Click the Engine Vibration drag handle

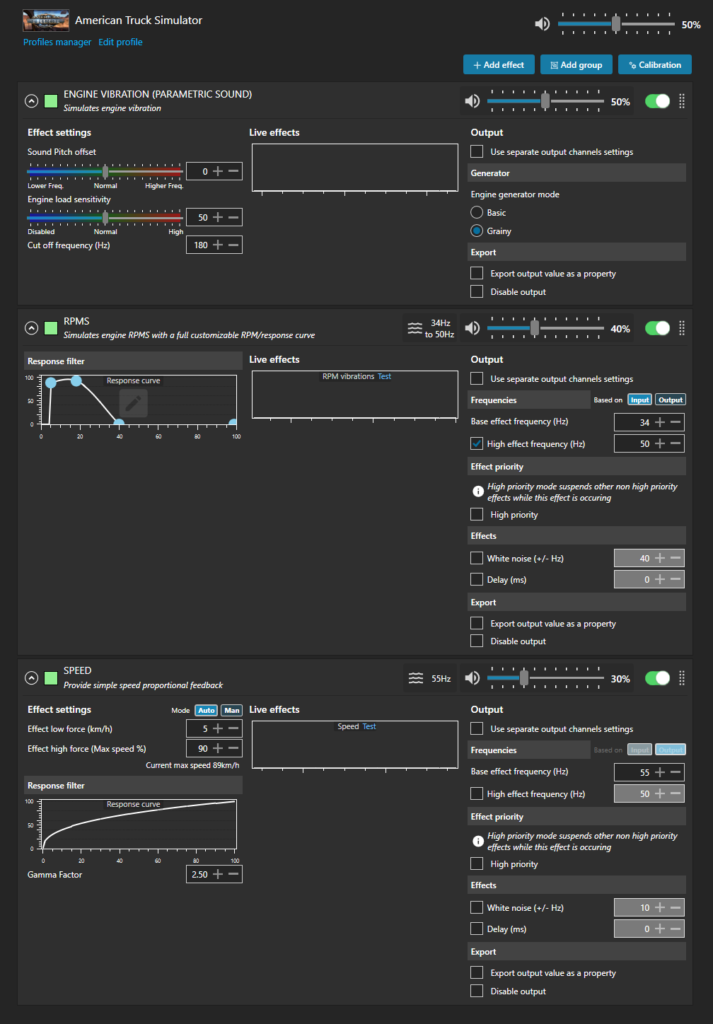point(682,101)
